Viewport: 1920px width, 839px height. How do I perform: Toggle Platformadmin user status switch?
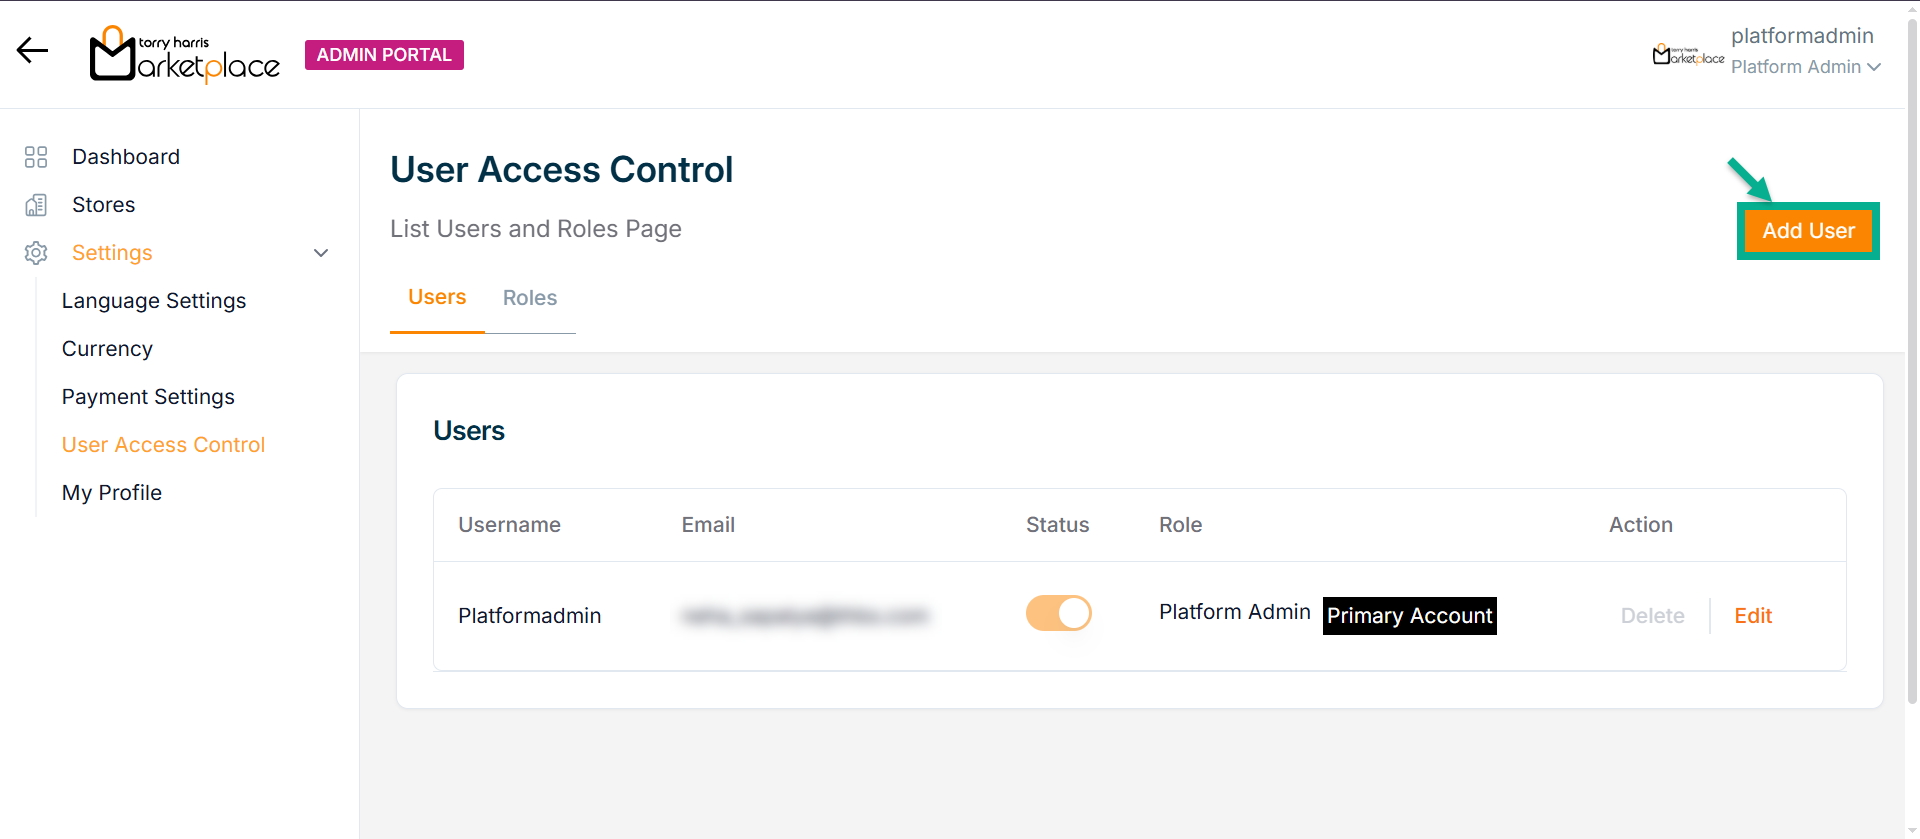click(1058, 613)
